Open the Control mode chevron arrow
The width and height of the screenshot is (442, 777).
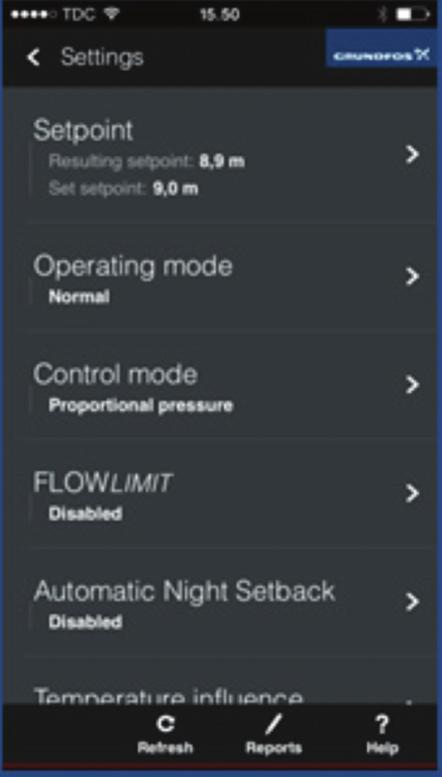click(412, 385)
